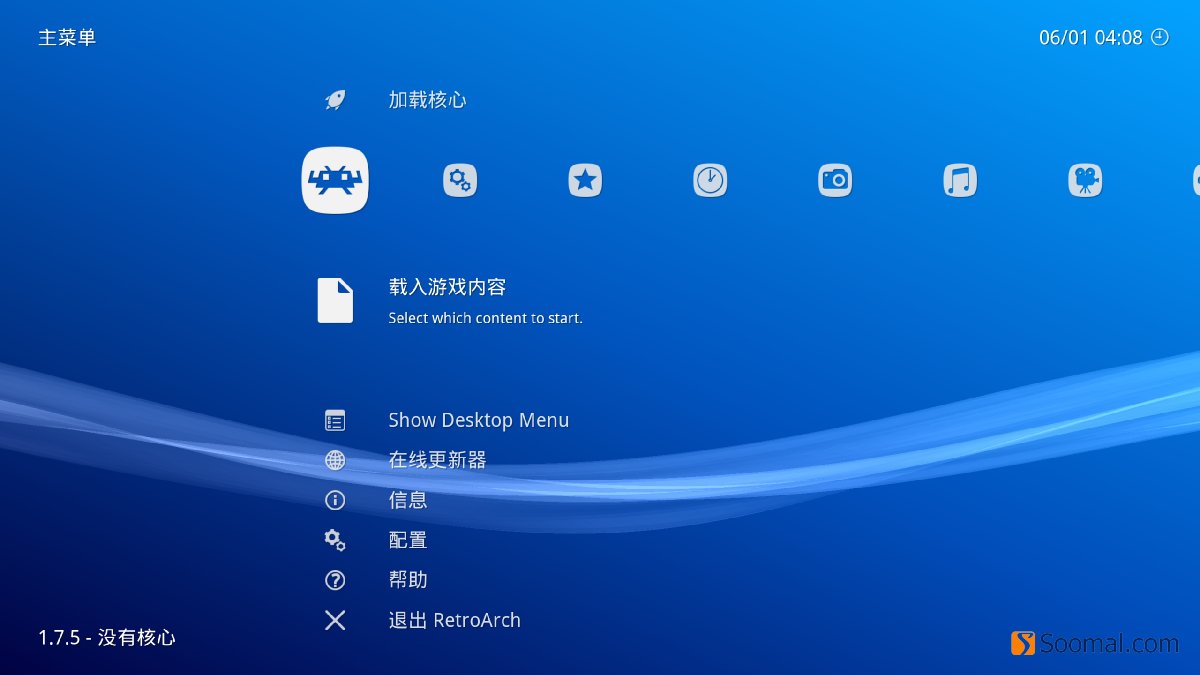1200x675 pixels.
Task: Click the 退出 RetroArch text label
Action: (x=454, y=620)
